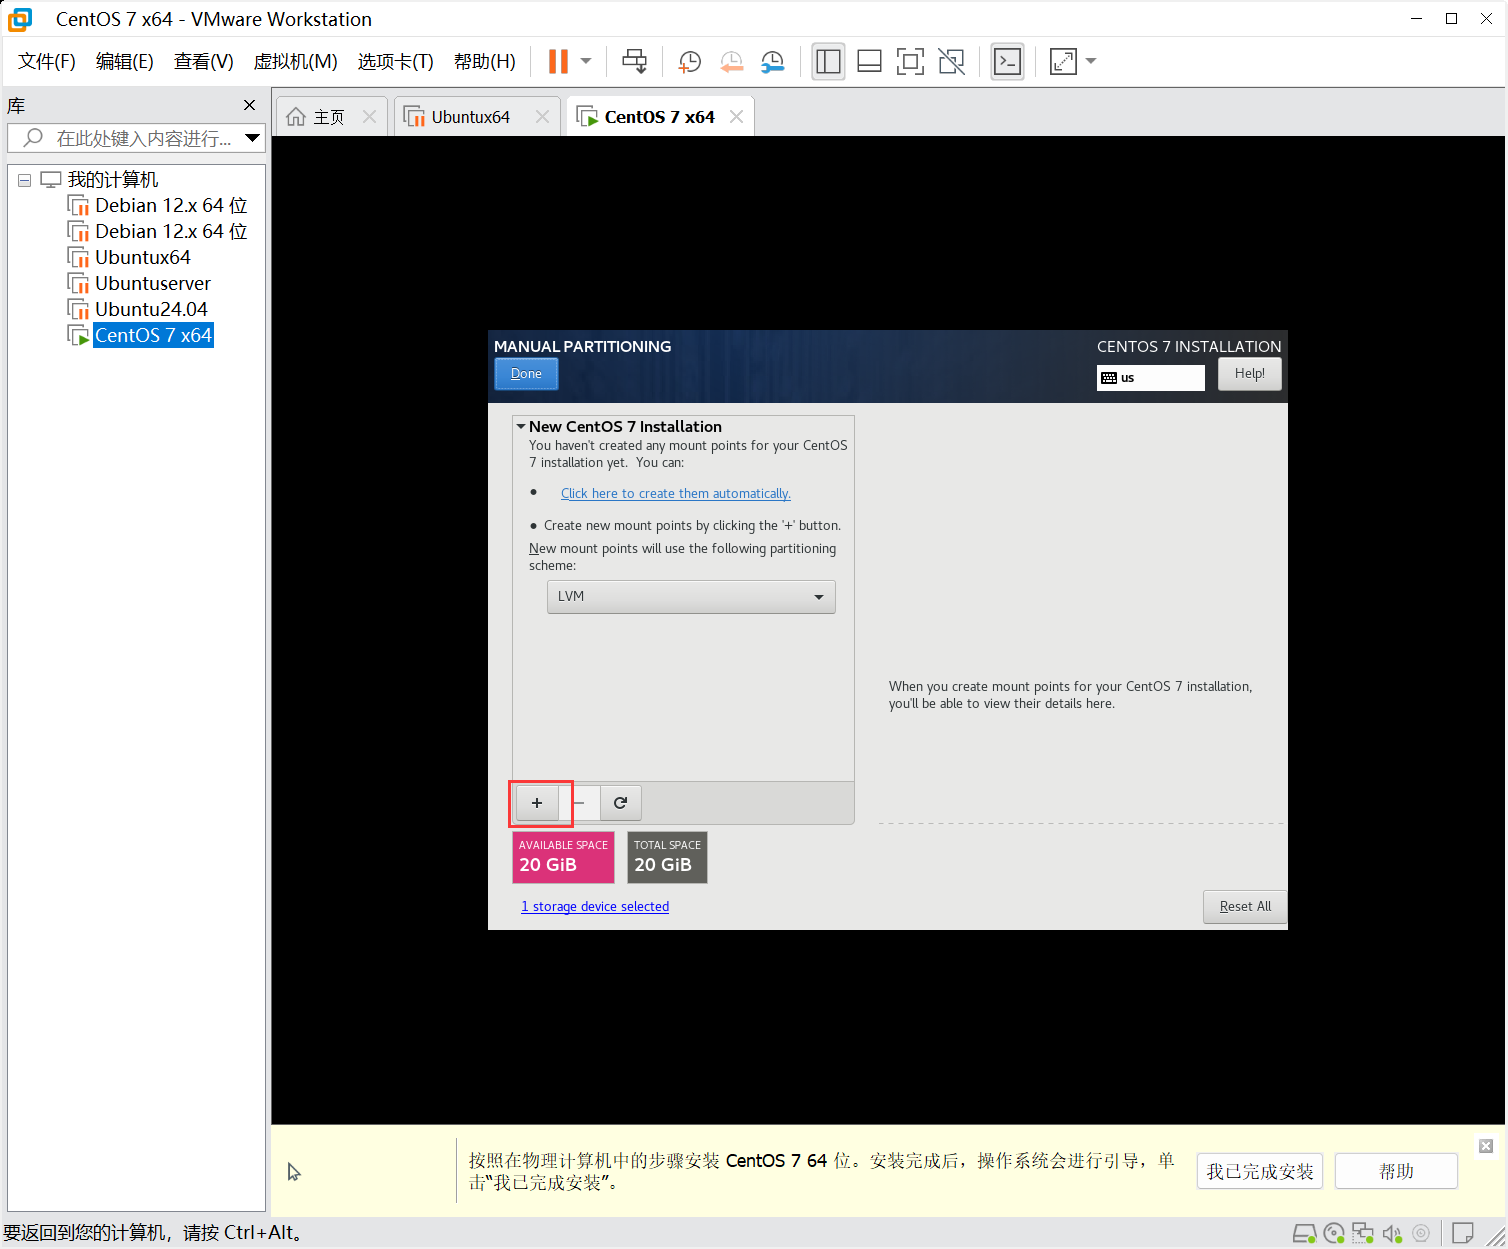Image resolution: width=1508 pixels, height=1249 pixels.
Task: Open the 虚拟机(M) menu
Action: [x=296, y=62]
